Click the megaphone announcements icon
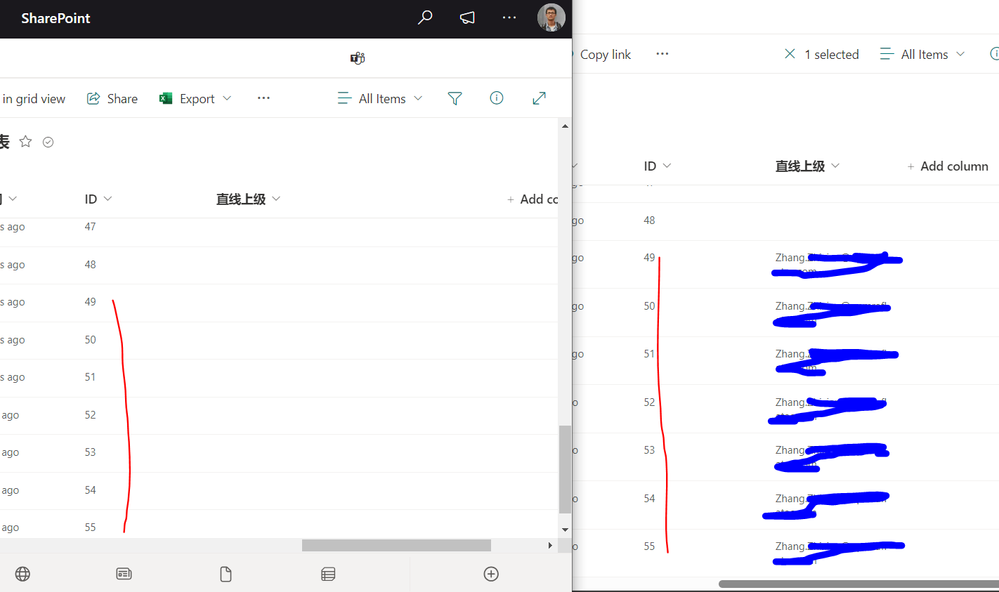The width and height of the screenshot is (999, 592). (467, 18)
